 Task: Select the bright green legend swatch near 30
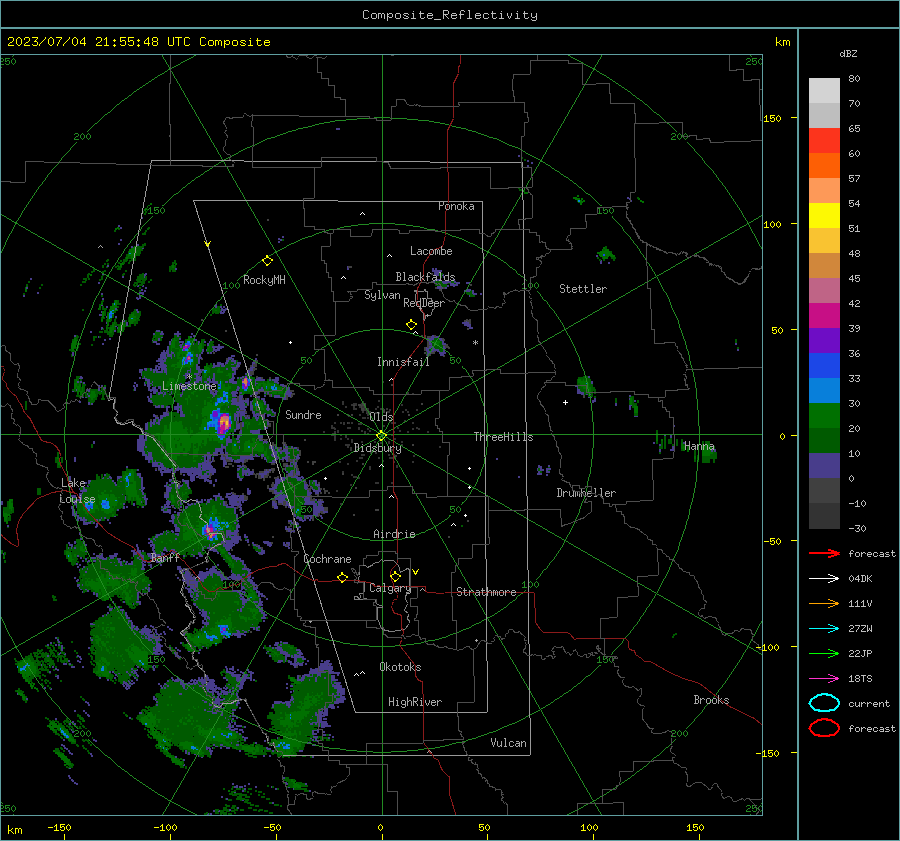click(x=824, y=416)
